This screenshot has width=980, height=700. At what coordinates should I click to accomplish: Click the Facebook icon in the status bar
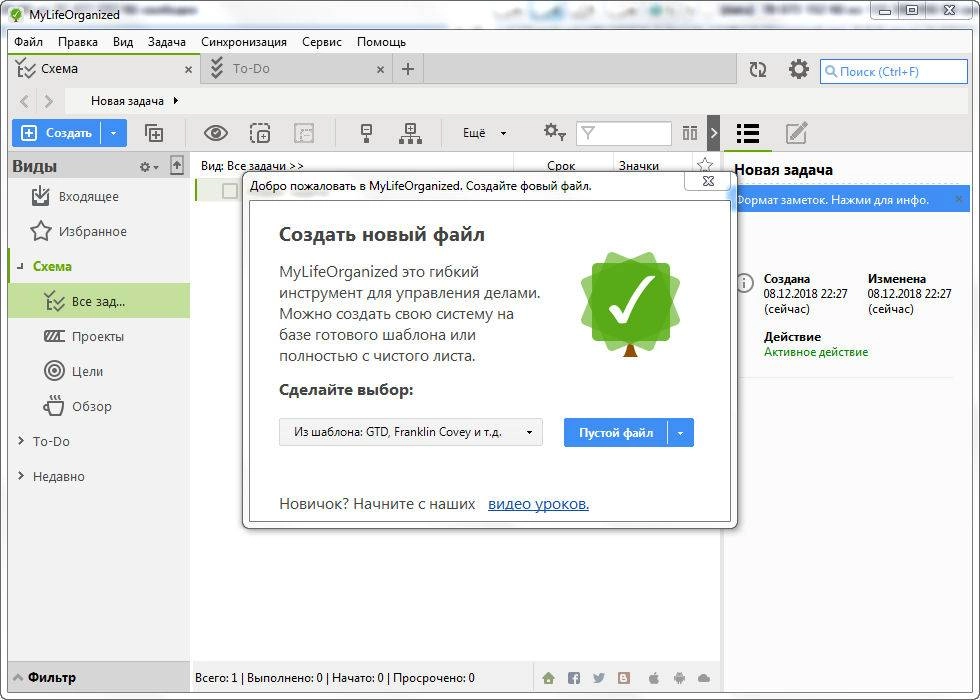click(x=574, y=678)
